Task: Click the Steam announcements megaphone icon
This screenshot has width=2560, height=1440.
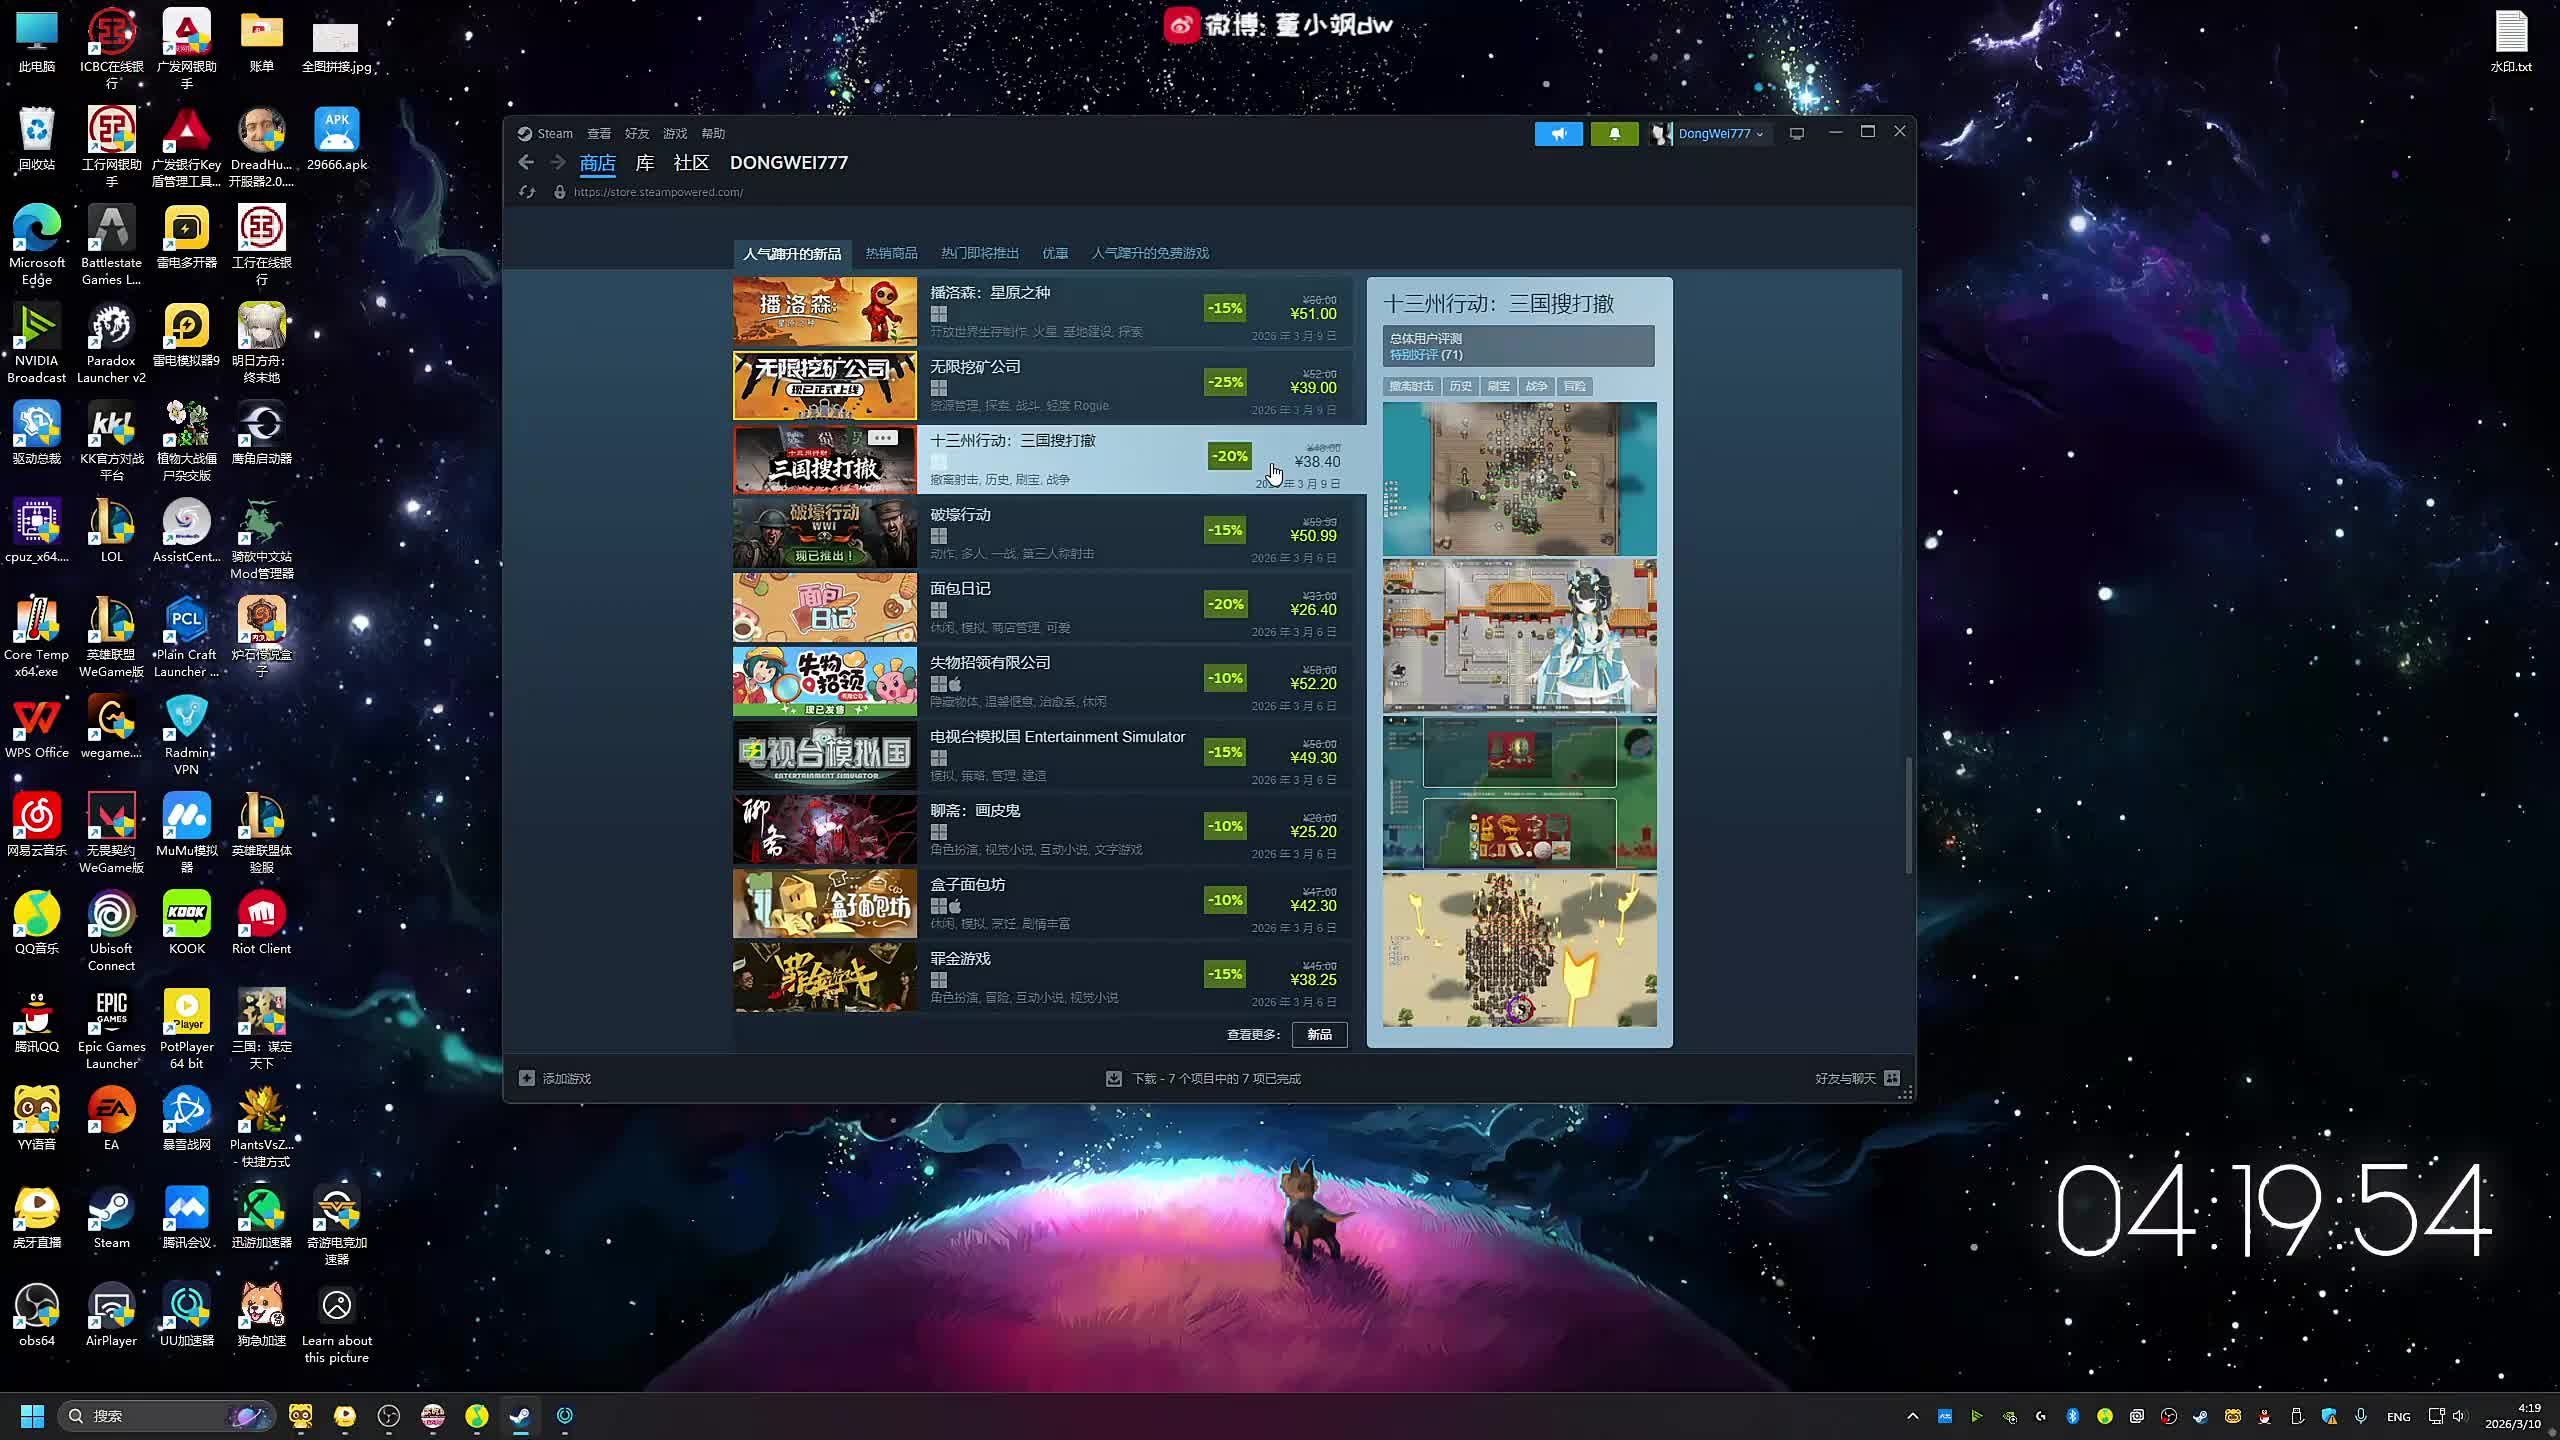Action: coord(1558,134)
